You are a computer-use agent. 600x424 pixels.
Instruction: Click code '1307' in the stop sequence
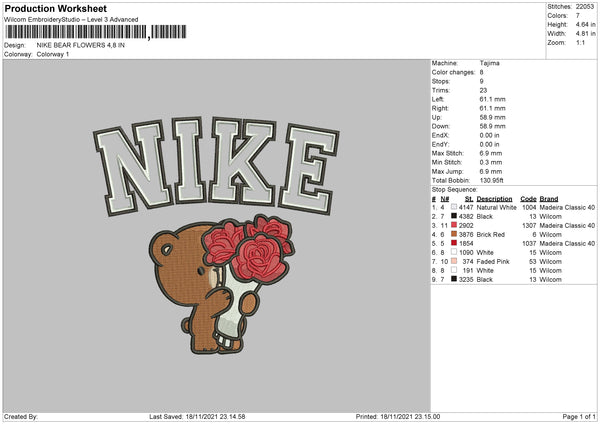click(529, 226)
